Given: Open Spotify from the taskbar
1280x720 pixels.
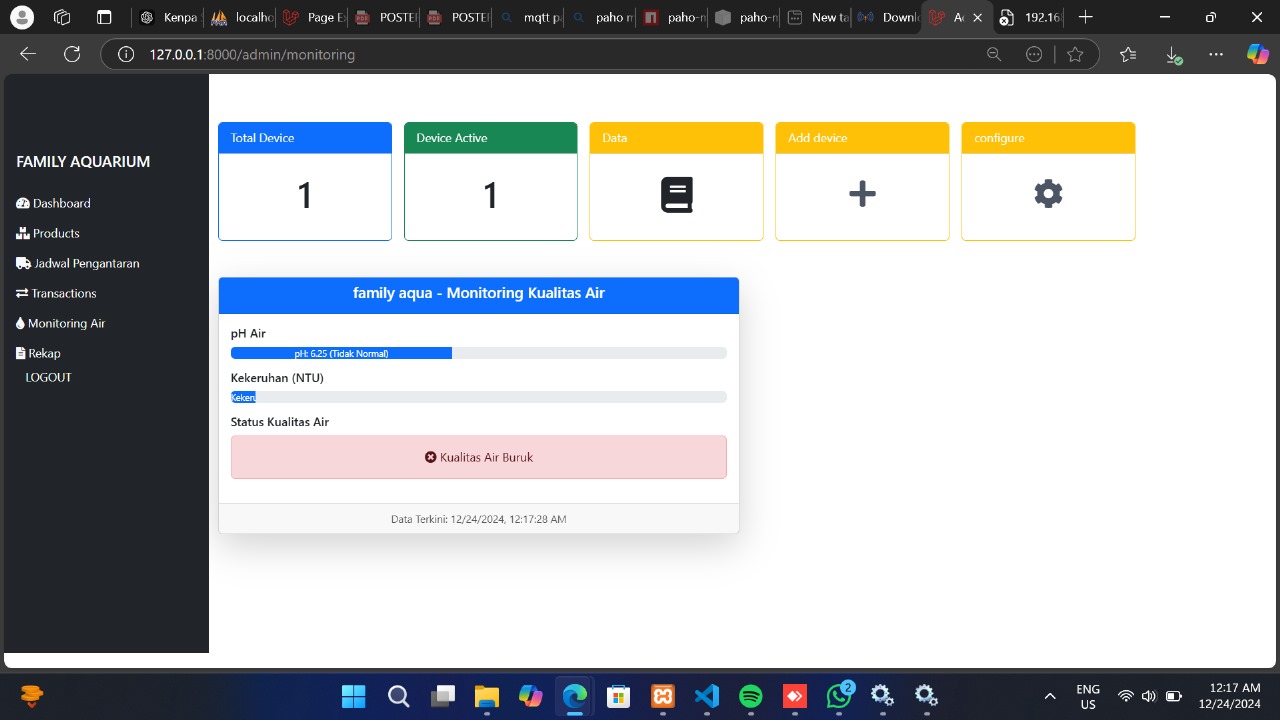Looking at the screenshot, I should click(x=751, y=696).
